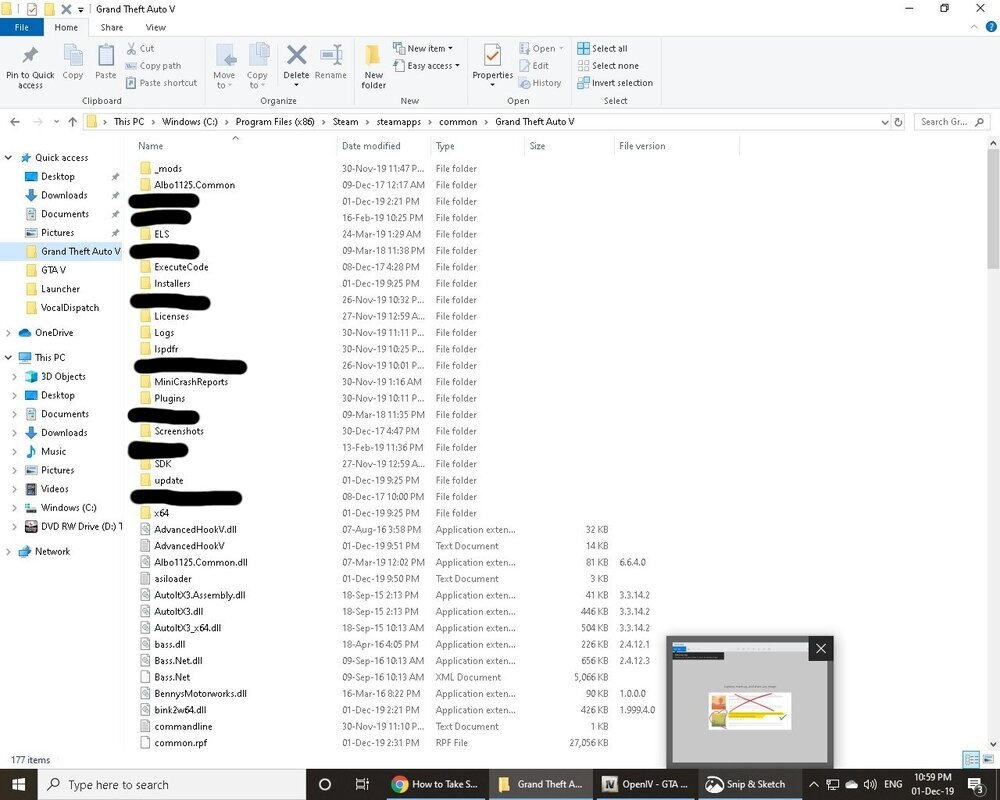Click Select all in ribbon

pyautogui.click(x=603, y=48)
